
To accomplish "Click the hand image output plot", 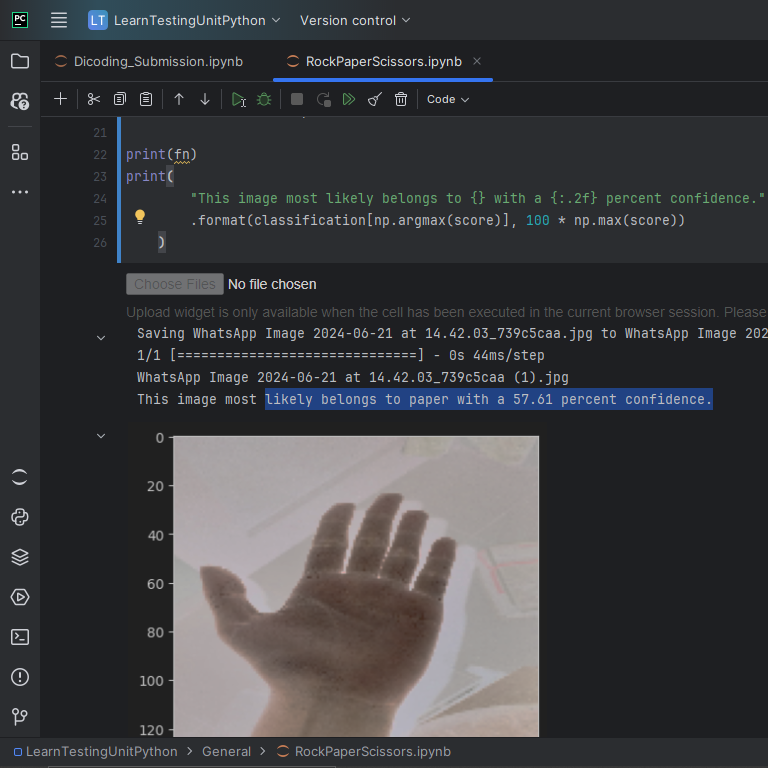I will tap(356, 586).
